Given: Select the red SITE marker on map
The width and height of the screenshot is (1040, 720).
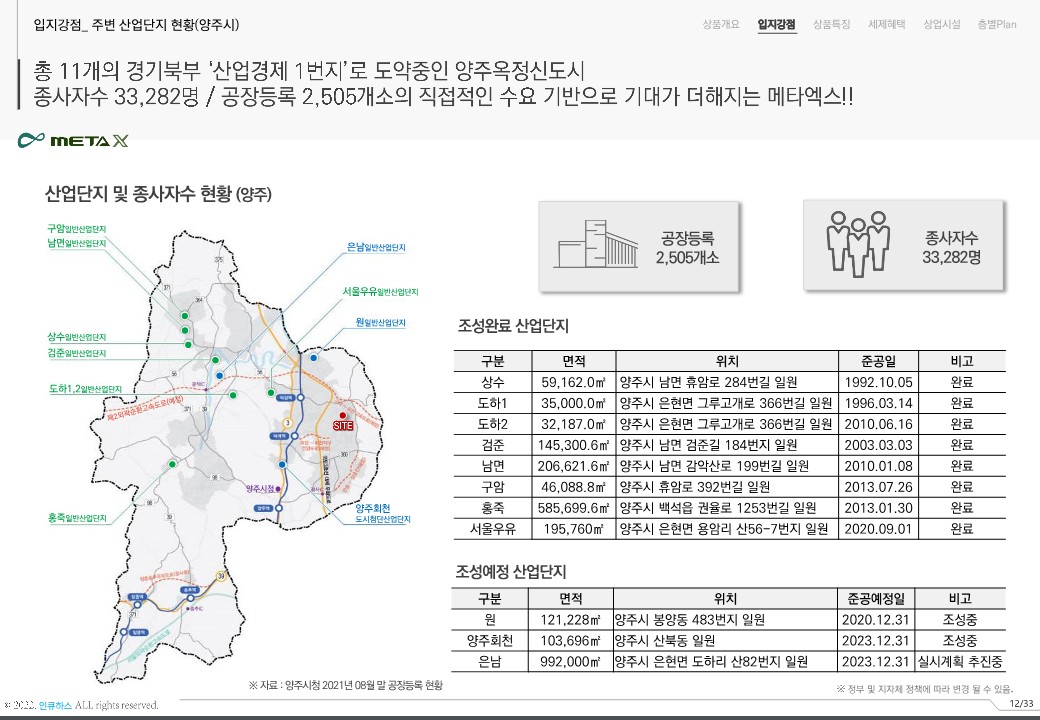Looking at the screenshot, I should (x=343, y=418).
